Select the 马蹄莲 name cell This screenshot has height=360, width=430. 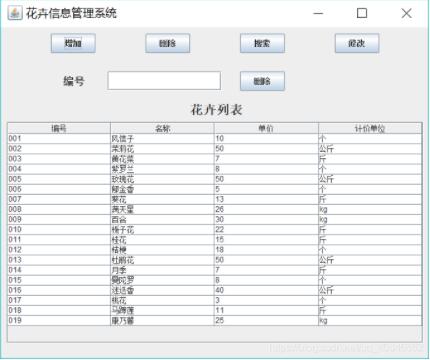tap(162, 310)
